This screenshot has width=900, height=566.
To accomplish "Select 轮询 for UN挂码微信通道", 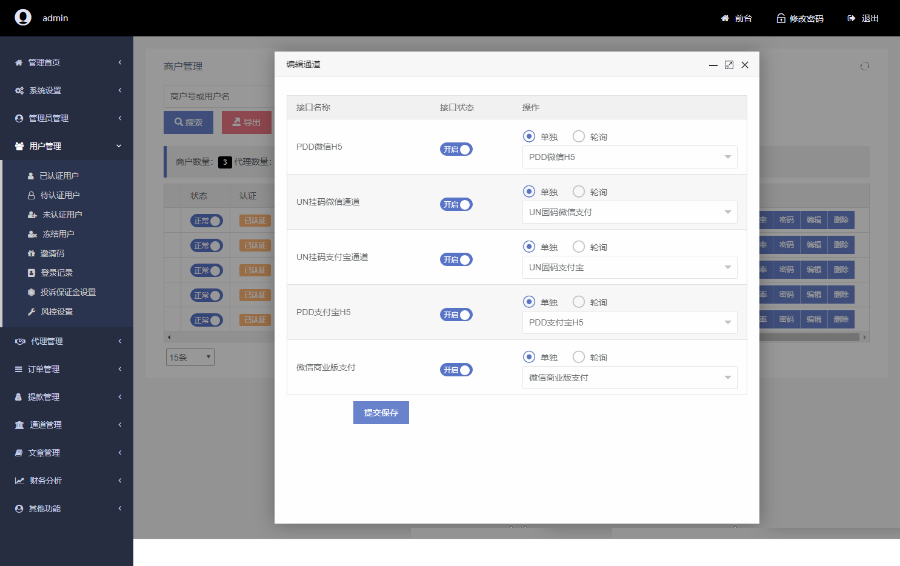I will 579,191.
